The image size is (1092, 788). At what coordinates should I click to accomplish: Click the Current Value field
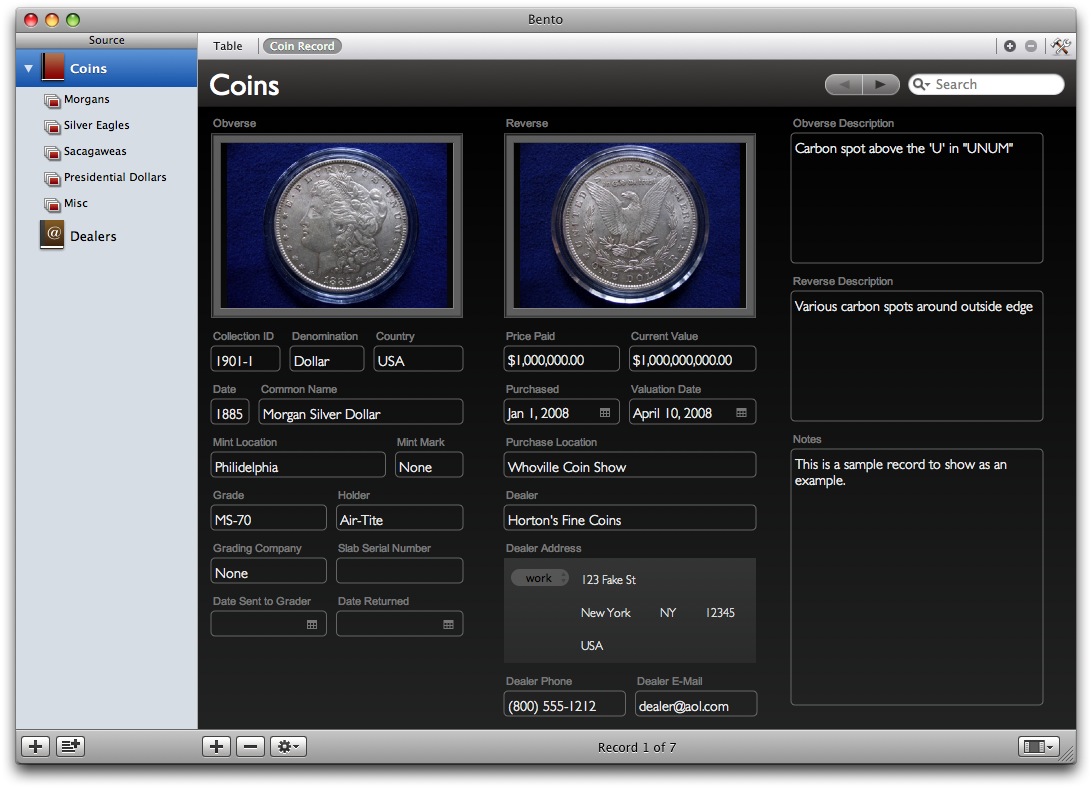[692, 360]
